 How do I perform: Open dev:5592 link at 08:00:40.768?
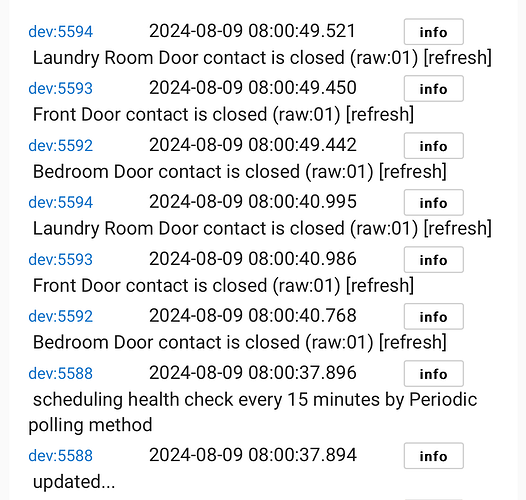click(60, 316)
